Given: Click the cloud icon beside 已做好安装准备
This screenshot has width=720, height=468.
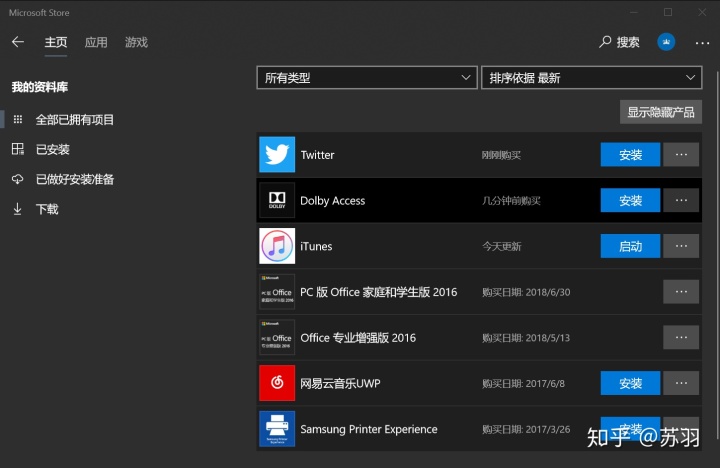Looking at the screenshot, I should 18,179.
